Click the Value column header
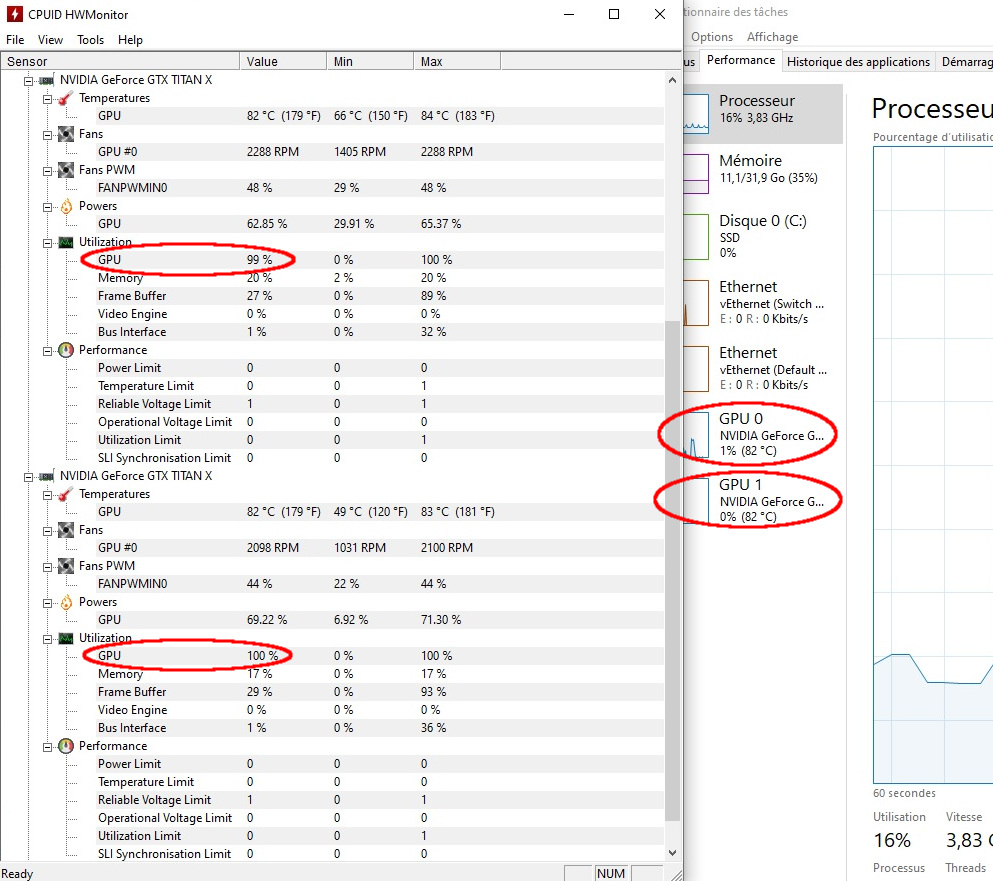The height and width of the screenshot is (881, 993). [x=283, y=61]
